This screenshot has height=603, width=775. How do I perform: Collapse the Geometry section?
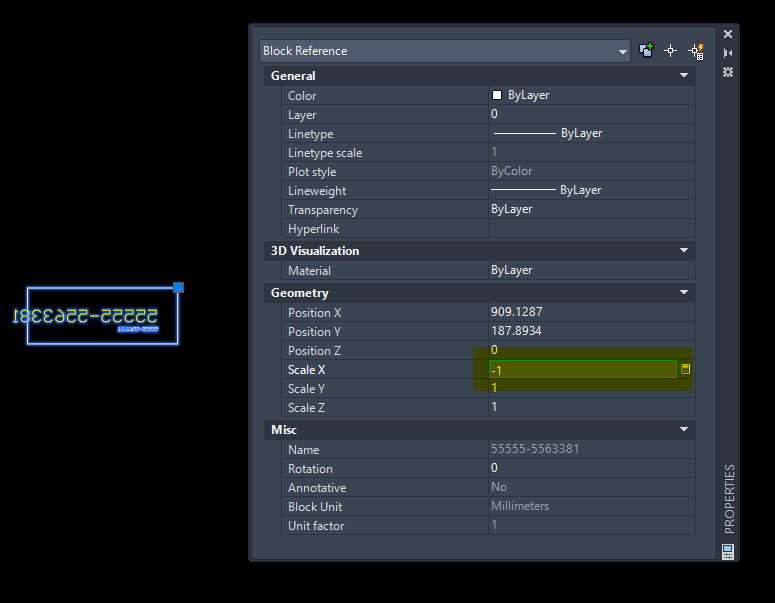point(684,292)
